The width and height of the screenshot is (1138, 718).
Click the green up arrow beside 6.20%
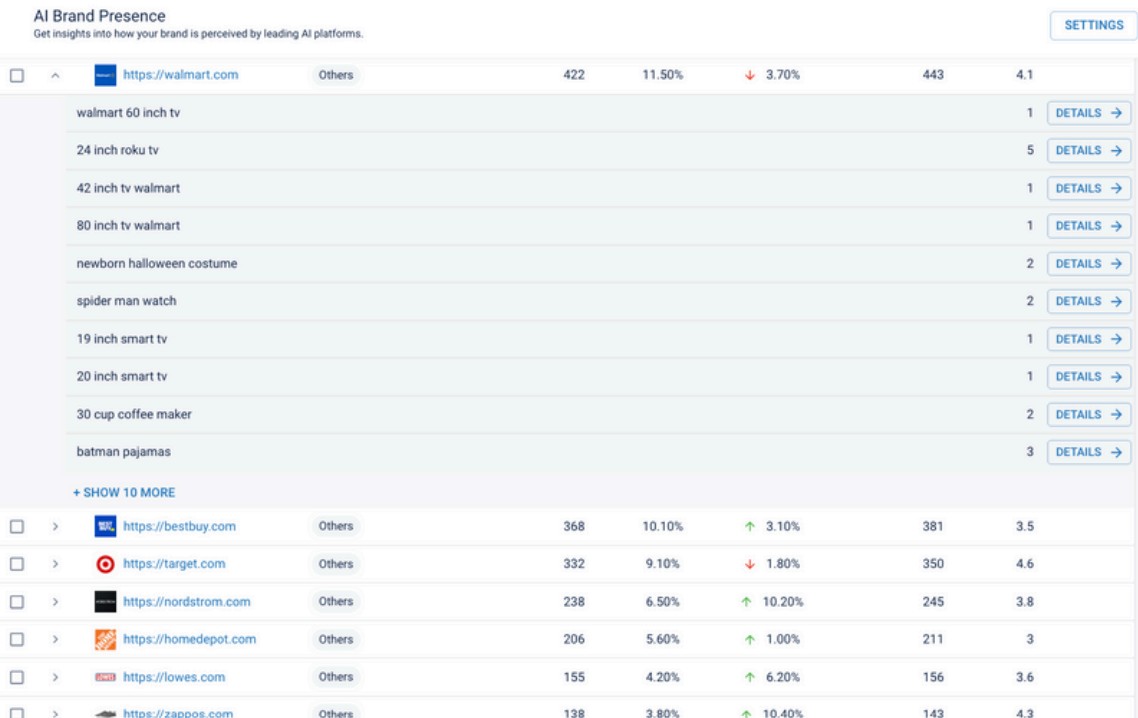pyautogui.click(x=750, y=677)
